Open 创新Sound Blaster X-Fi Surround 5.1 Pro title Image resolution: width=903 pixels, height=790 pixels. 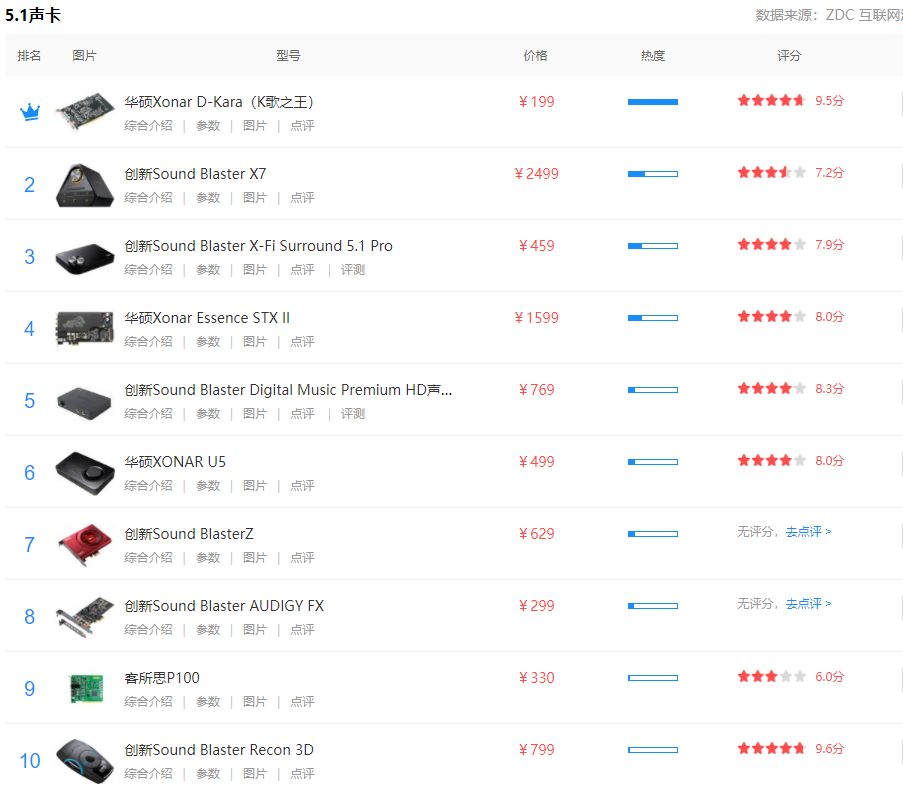coord(258,246)
